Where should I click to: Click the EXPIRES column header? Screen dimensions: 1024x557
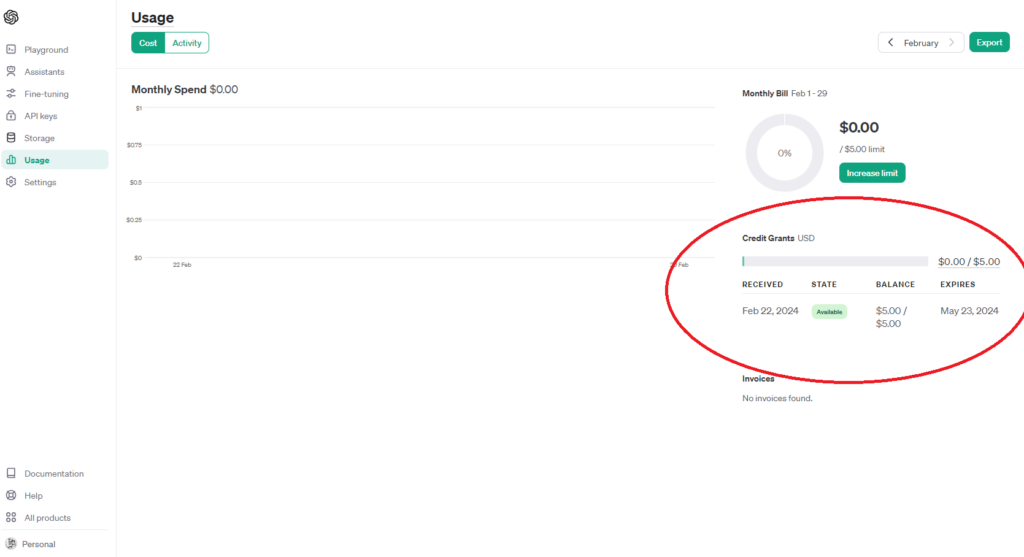pyautogui.click(x=957, y=285)
